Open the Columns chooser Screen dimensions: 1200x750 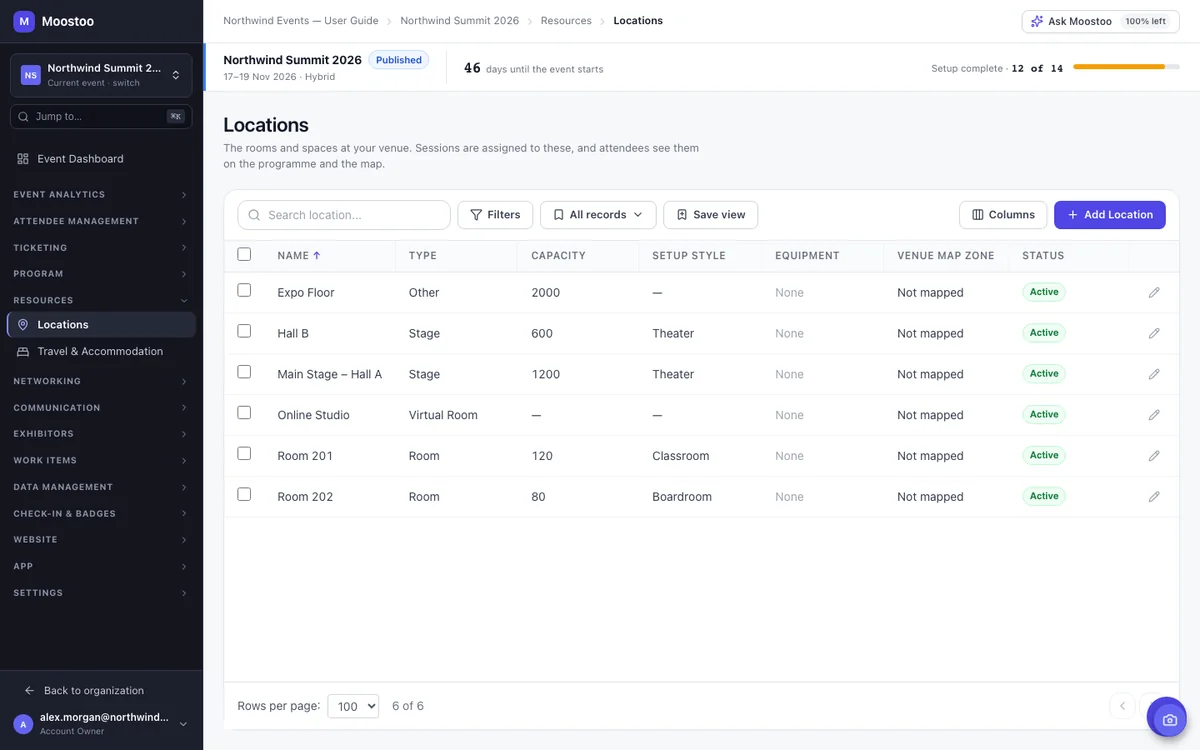pyautogui.click(x=1003, y=215)
